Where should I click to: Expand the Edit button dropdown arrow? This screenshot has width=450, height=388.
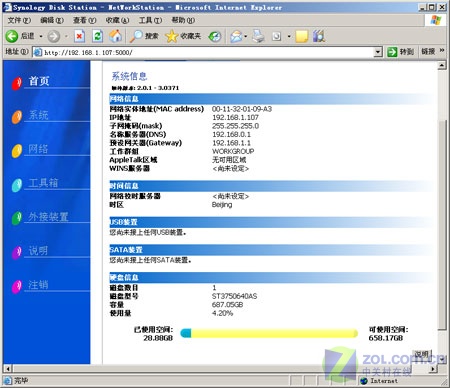click(x=289, y=36)
